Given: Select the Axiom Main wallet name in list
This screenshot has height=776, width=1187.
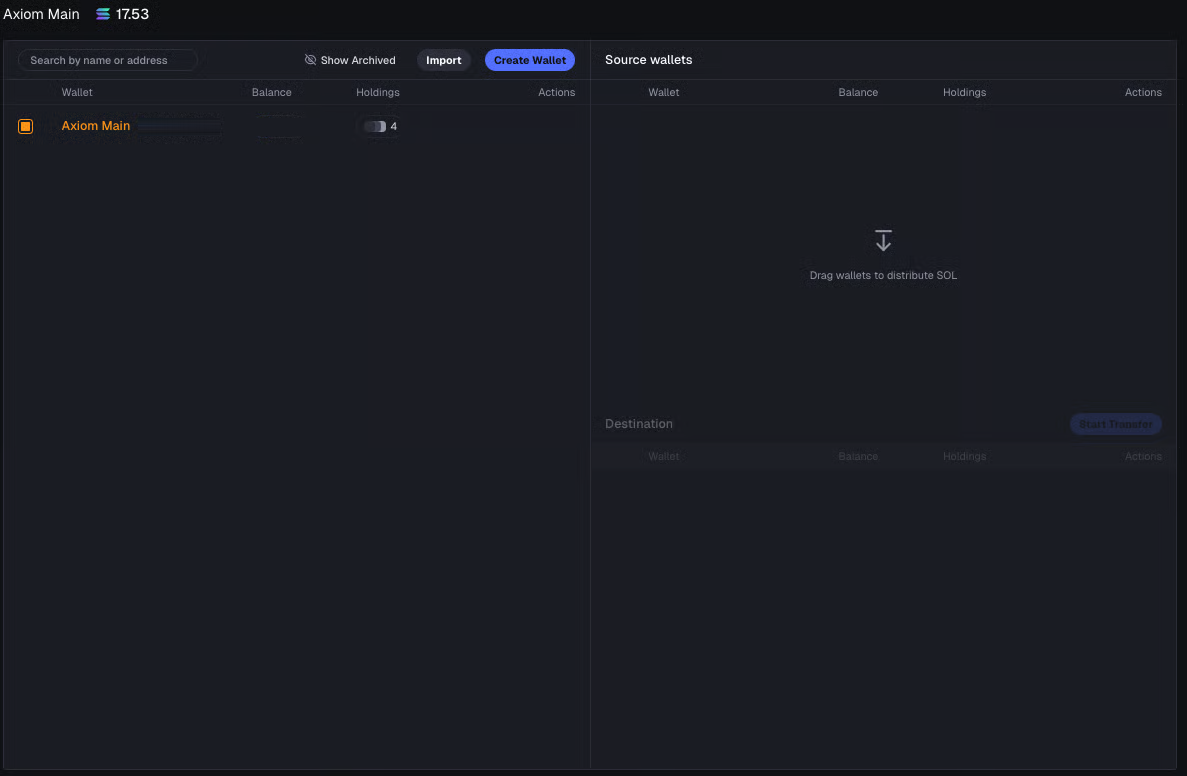Looking at the screenshot, I should pos(96,126).
